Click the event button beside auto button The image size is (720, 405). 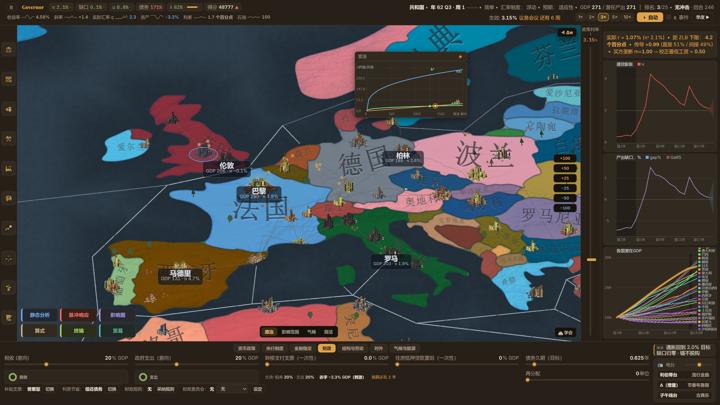(681, 17)
